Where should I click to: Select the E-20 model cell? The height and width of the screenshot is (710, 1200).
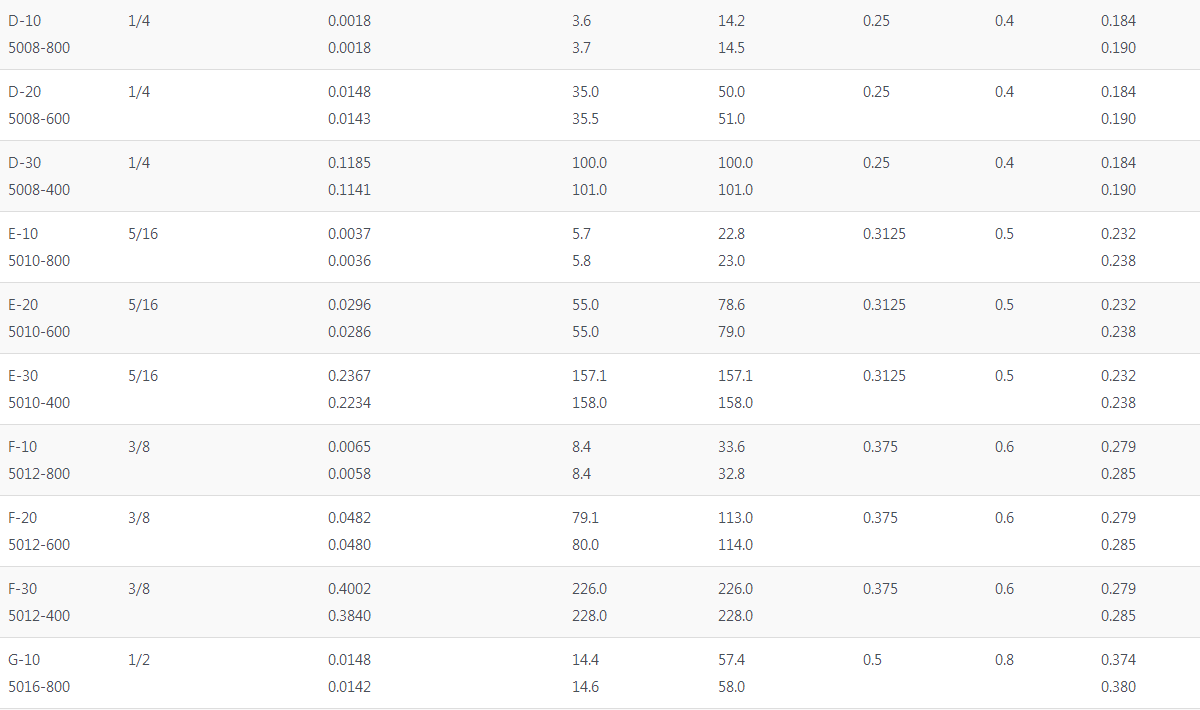[24, 305]
